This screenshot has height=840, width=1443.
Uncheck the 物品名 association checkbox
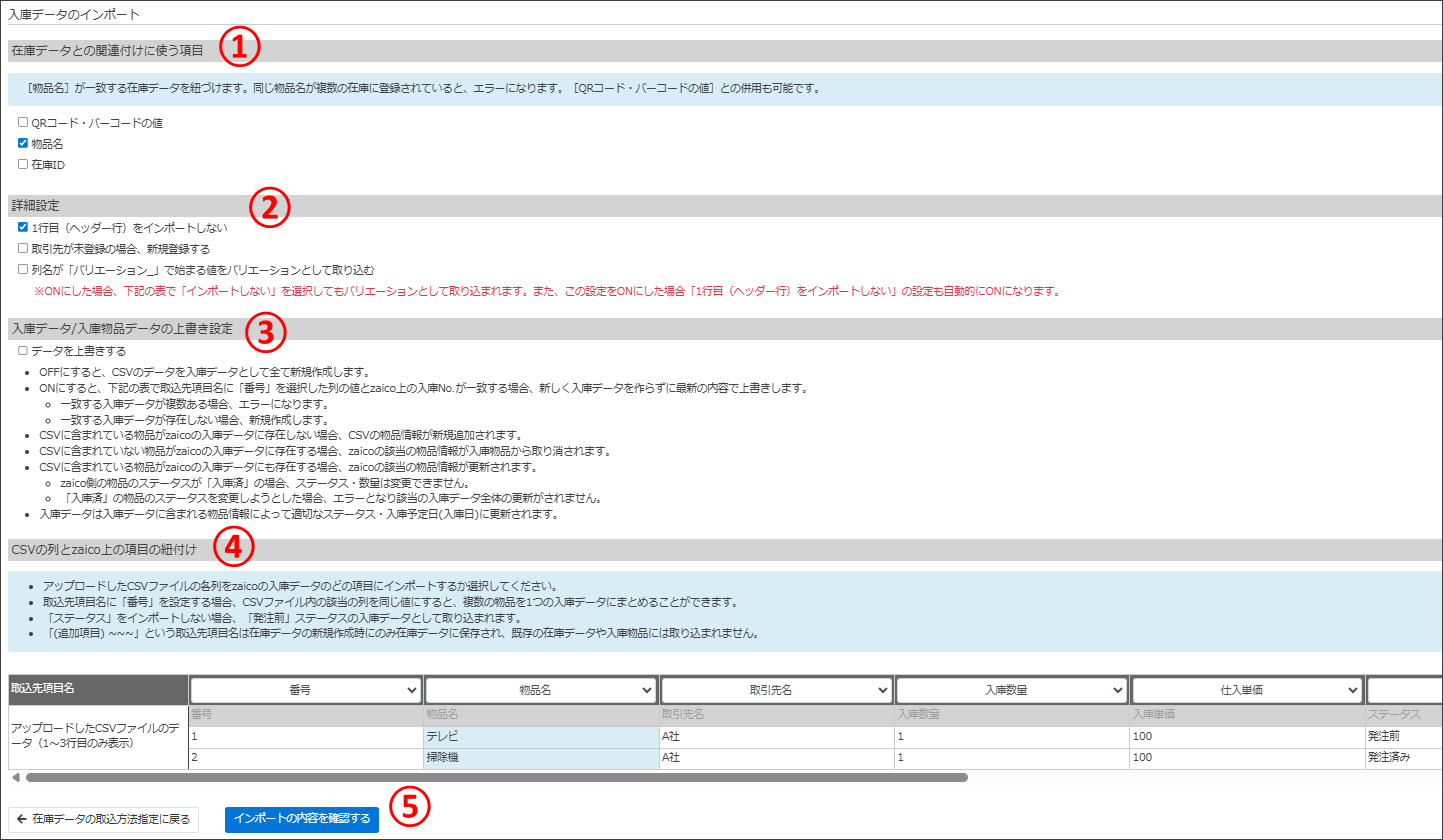(22, 143)
